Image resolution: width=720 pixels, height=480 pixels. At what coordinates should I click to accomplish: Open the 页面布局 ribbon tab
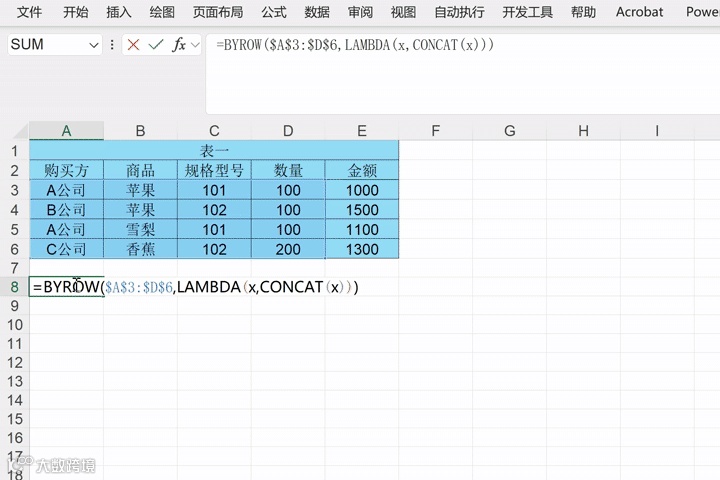pyautogui.click(x=218, y=12)
